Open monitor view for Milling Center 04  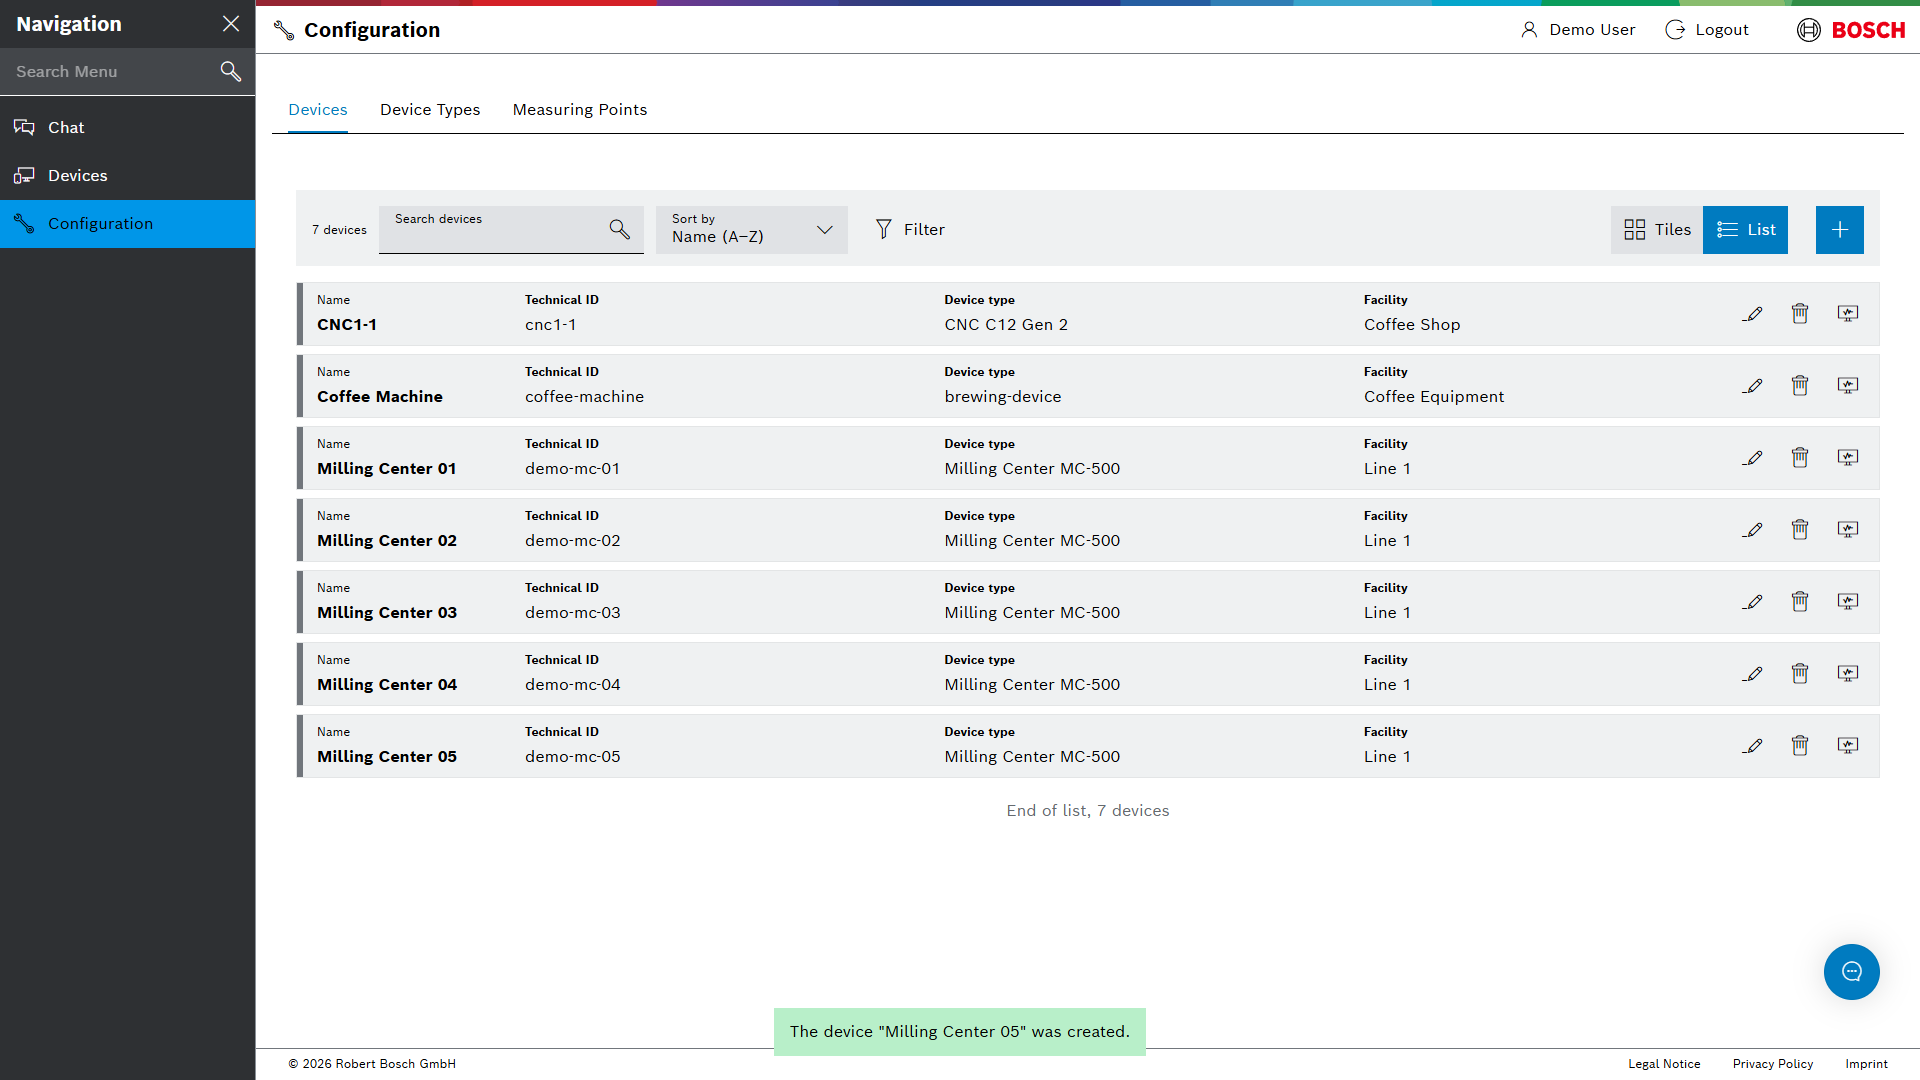[1848, 674]
